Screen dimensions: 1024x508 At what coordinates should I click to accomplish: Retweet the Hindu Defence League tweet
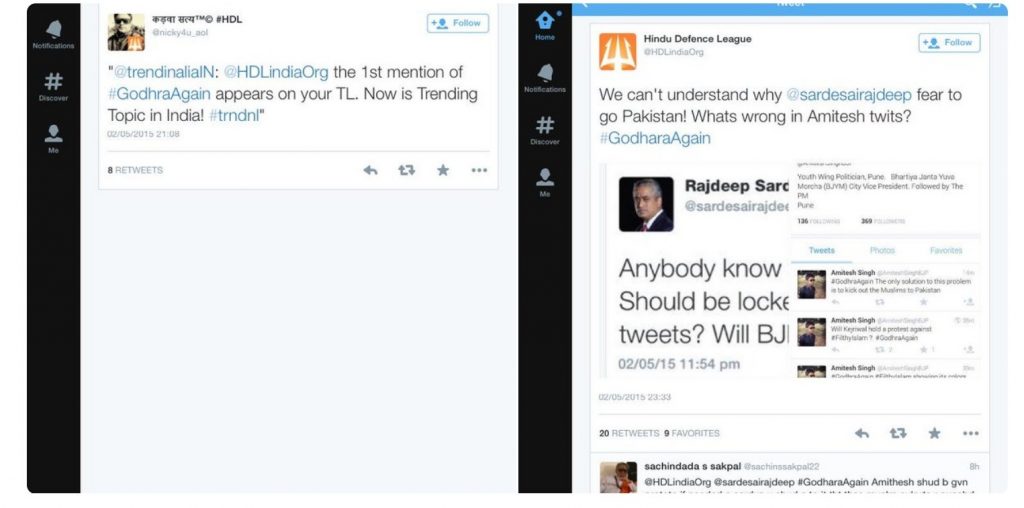pyautogui.click(x=898, y=434)
